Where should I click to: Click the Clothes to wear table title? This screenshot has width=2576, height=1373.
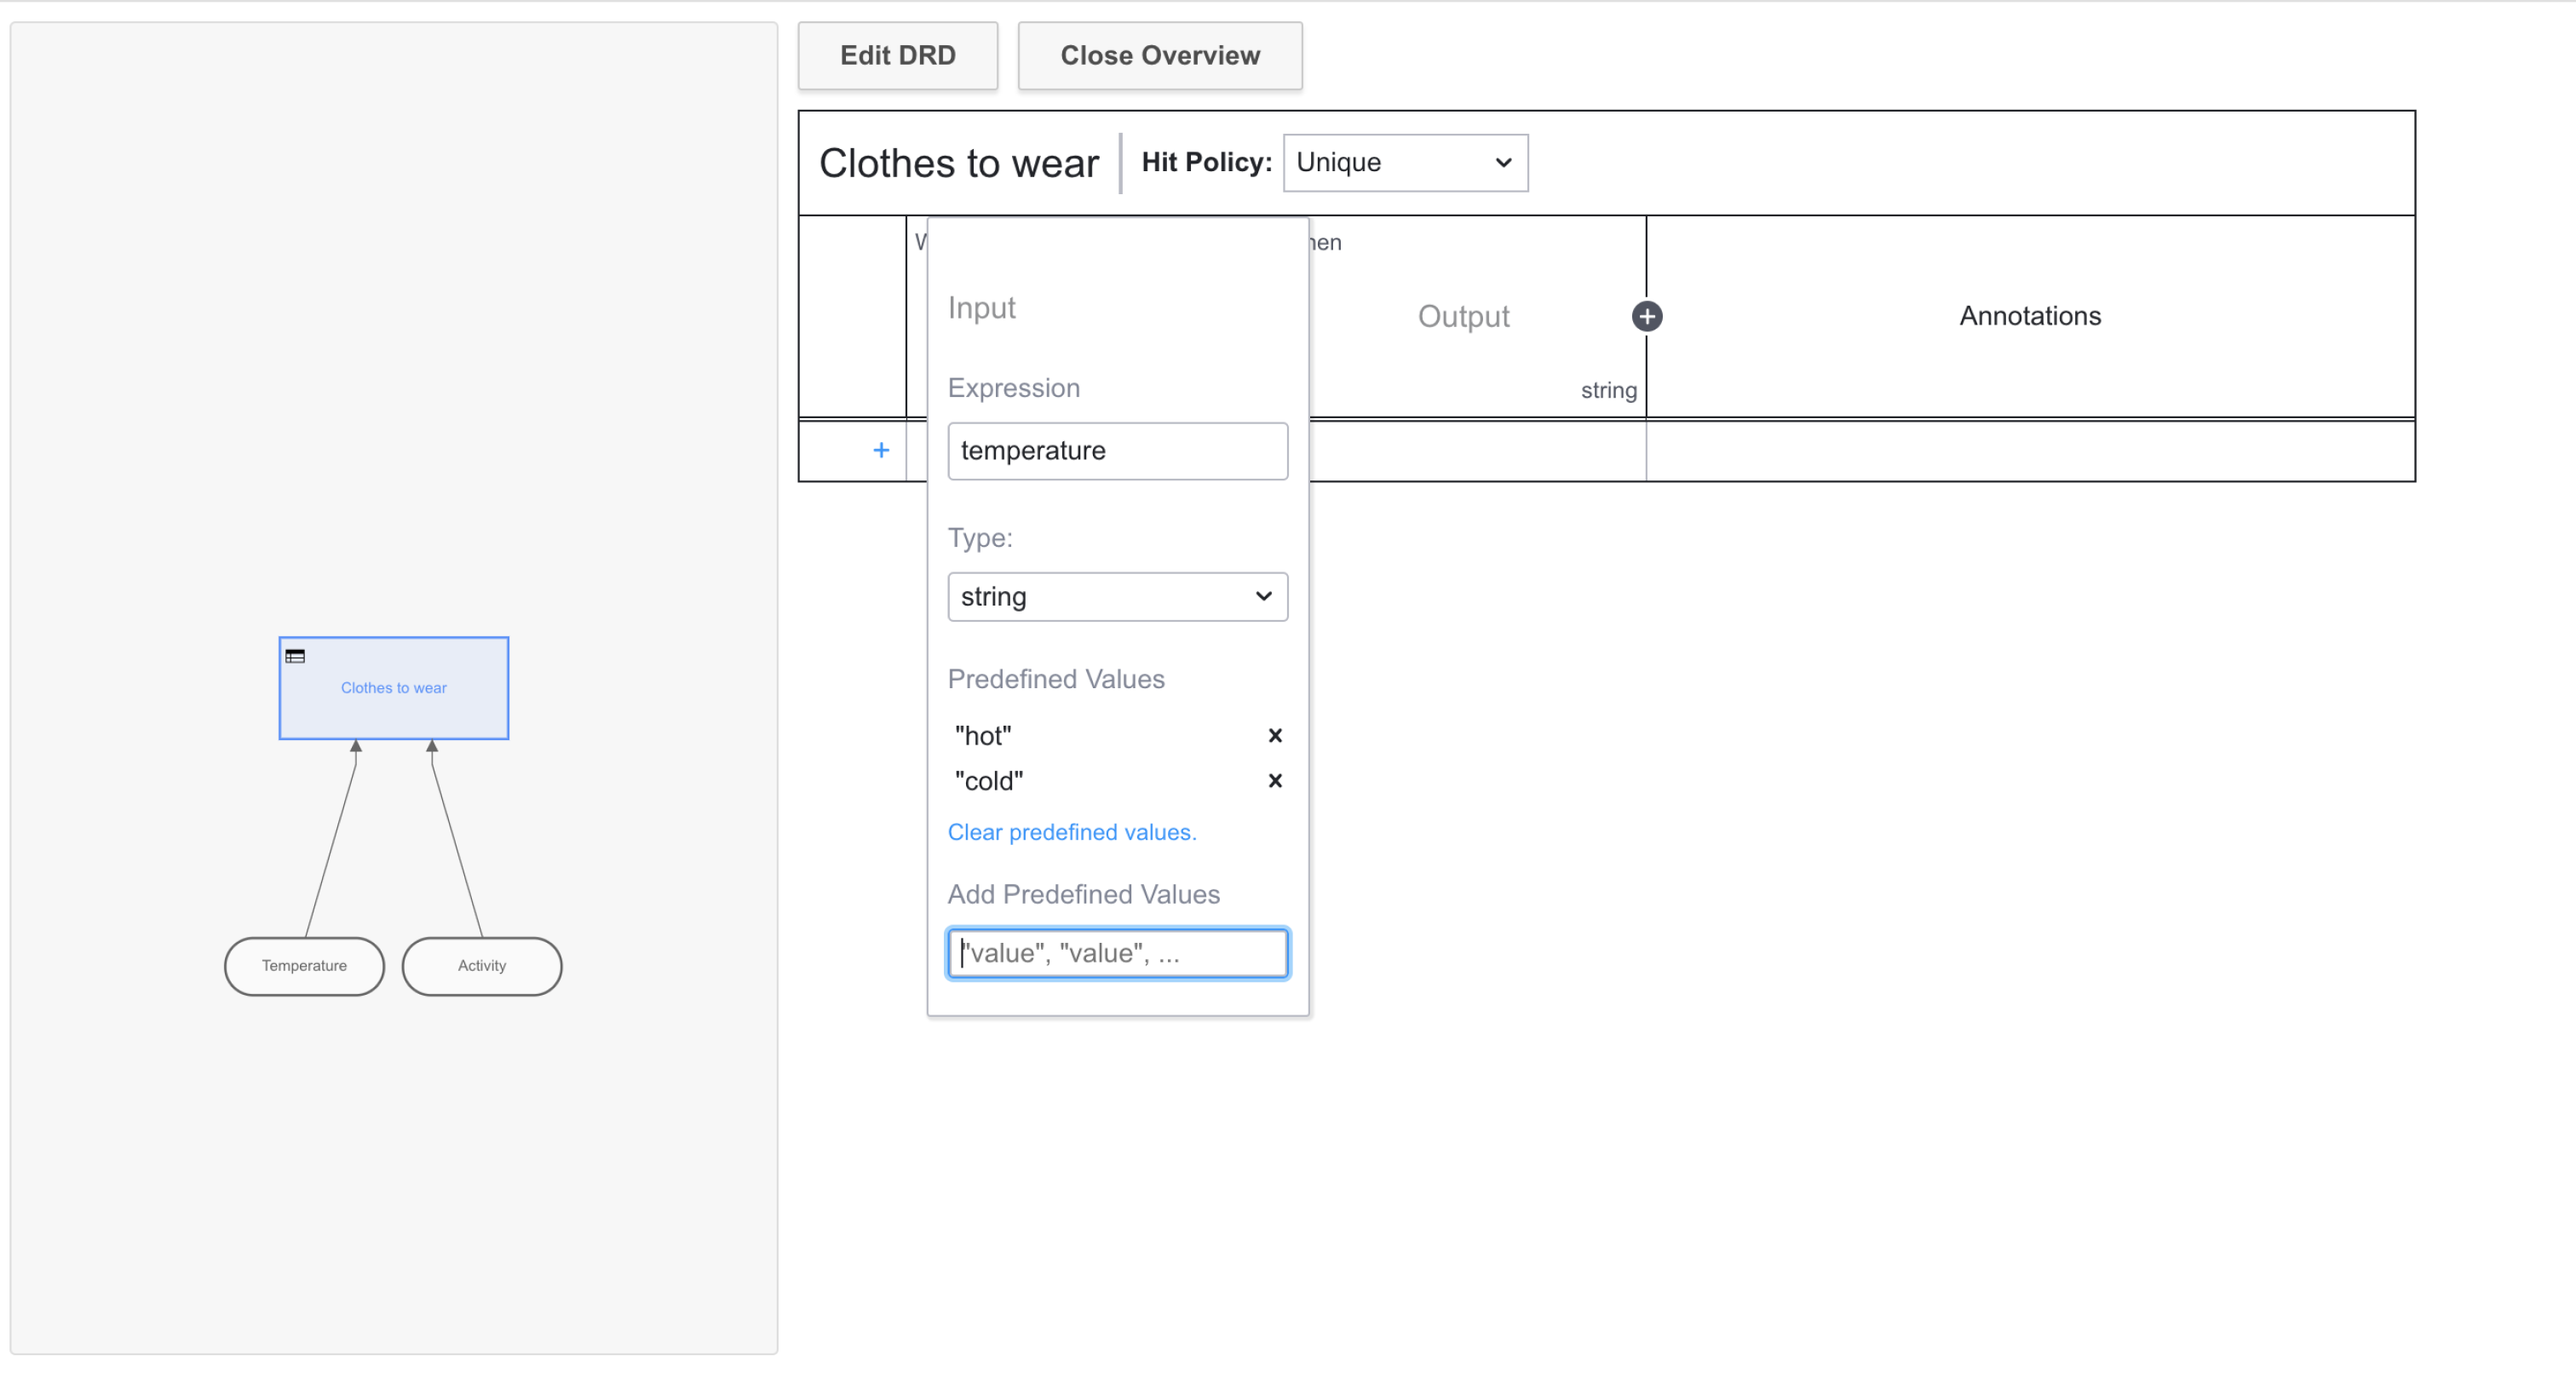tap(958, 163)
